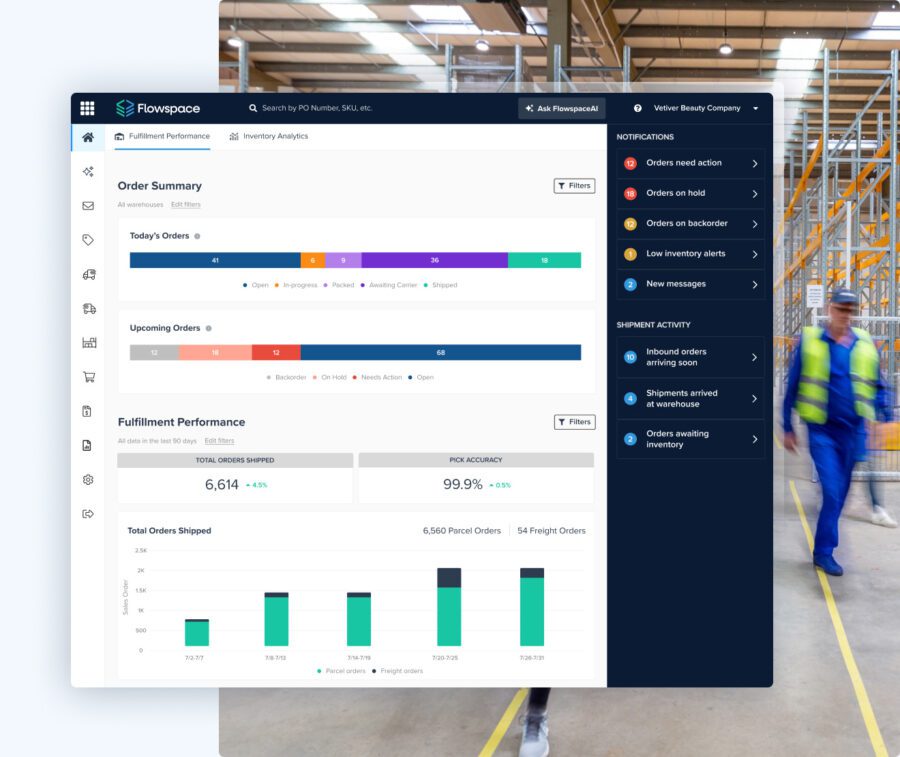Expand Inbound orders arriving soon
The width and height of the screenshot is (900, 757).
[690, 357]
